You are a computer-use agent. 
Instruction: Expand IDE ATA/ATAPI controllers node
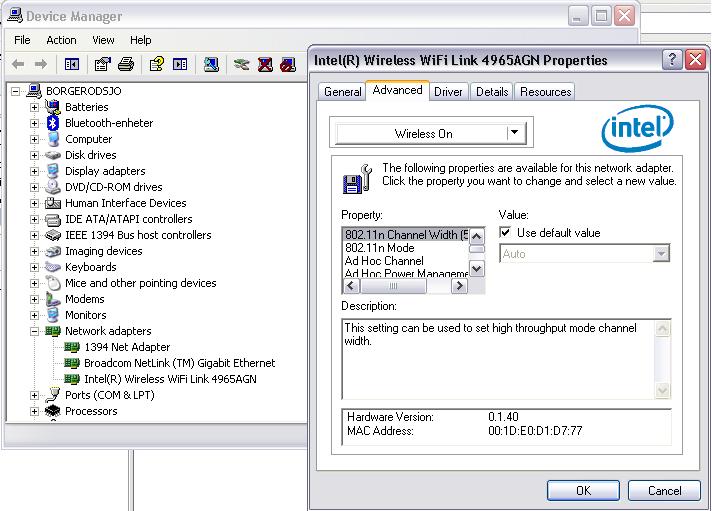34,219
